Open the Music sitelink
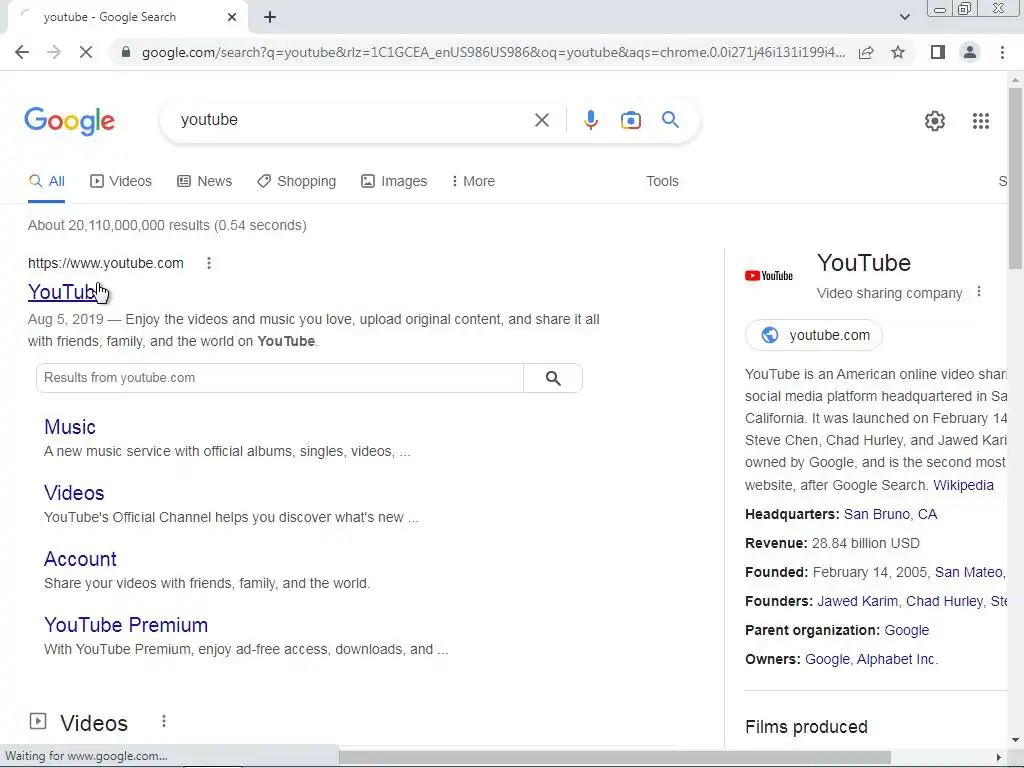 click(70, 427)
